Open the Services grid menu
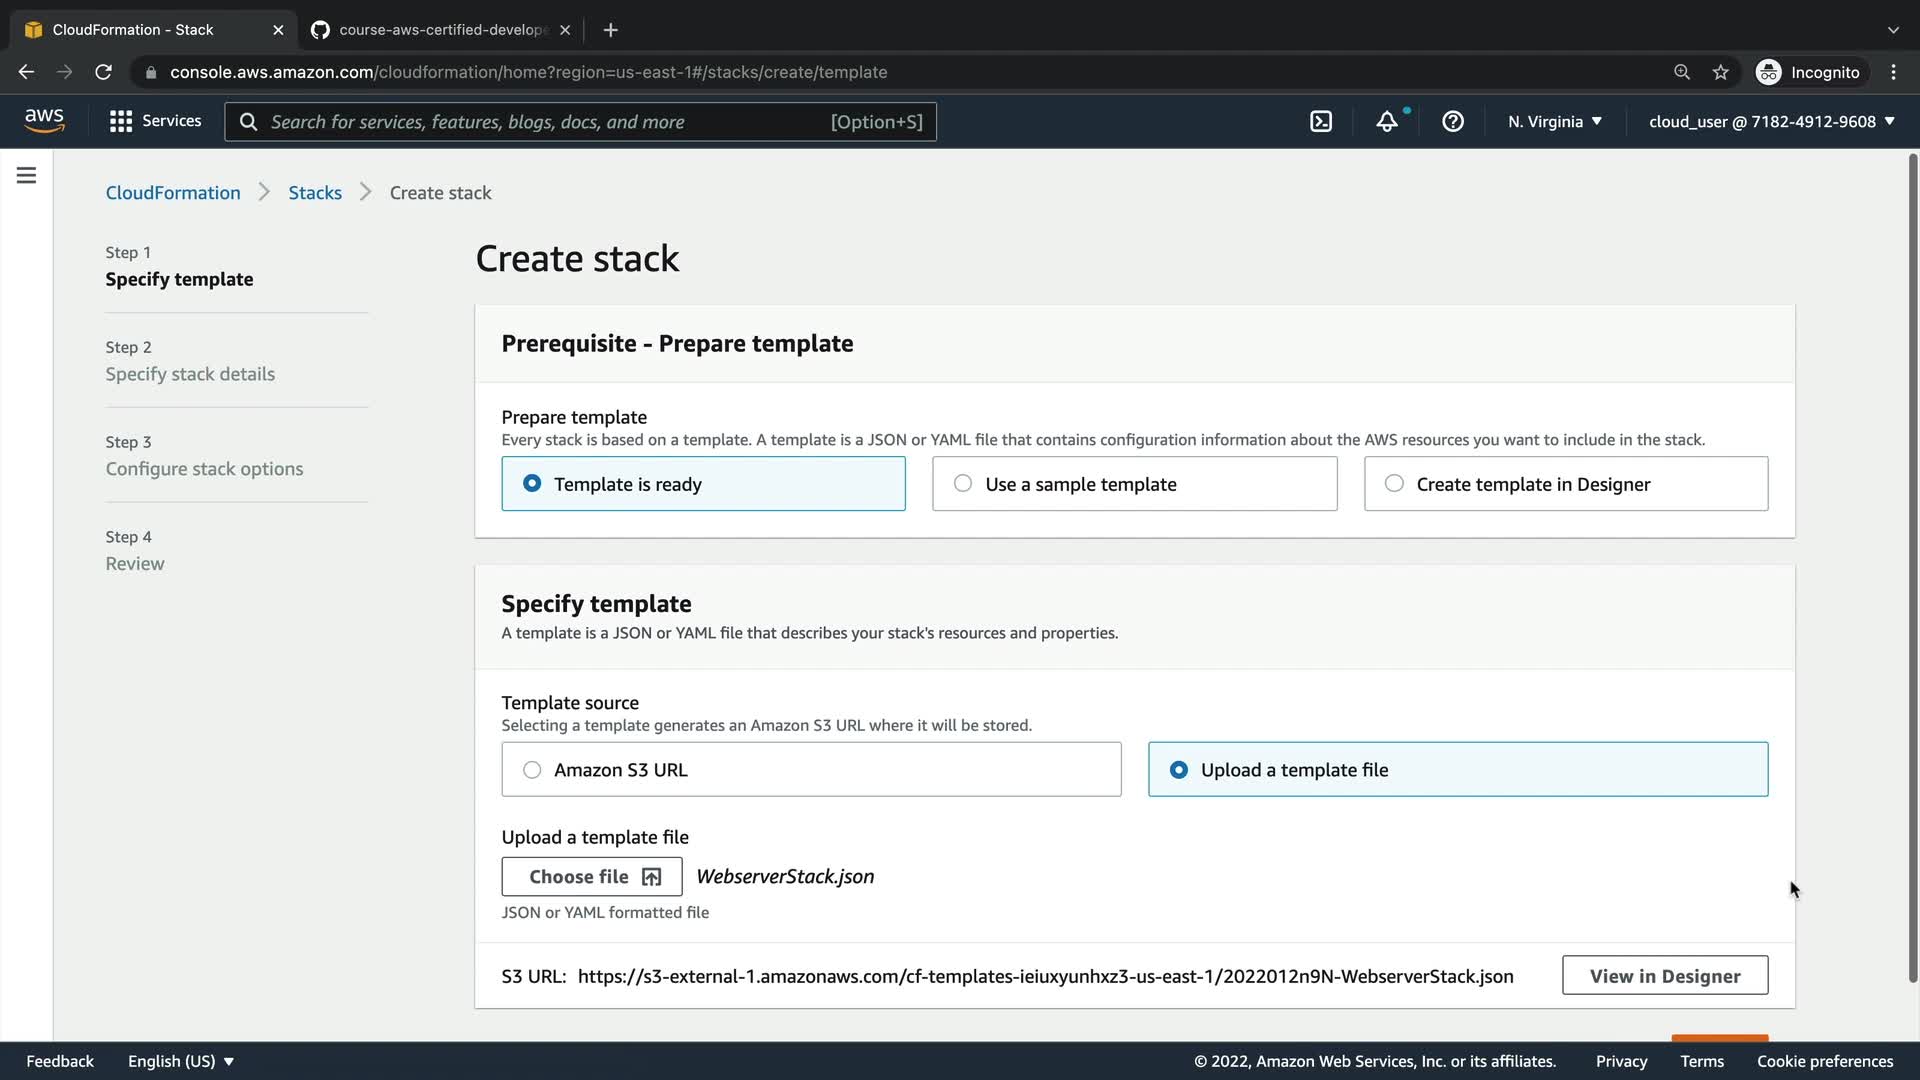1920x1080 pixels. click(155, 121)
